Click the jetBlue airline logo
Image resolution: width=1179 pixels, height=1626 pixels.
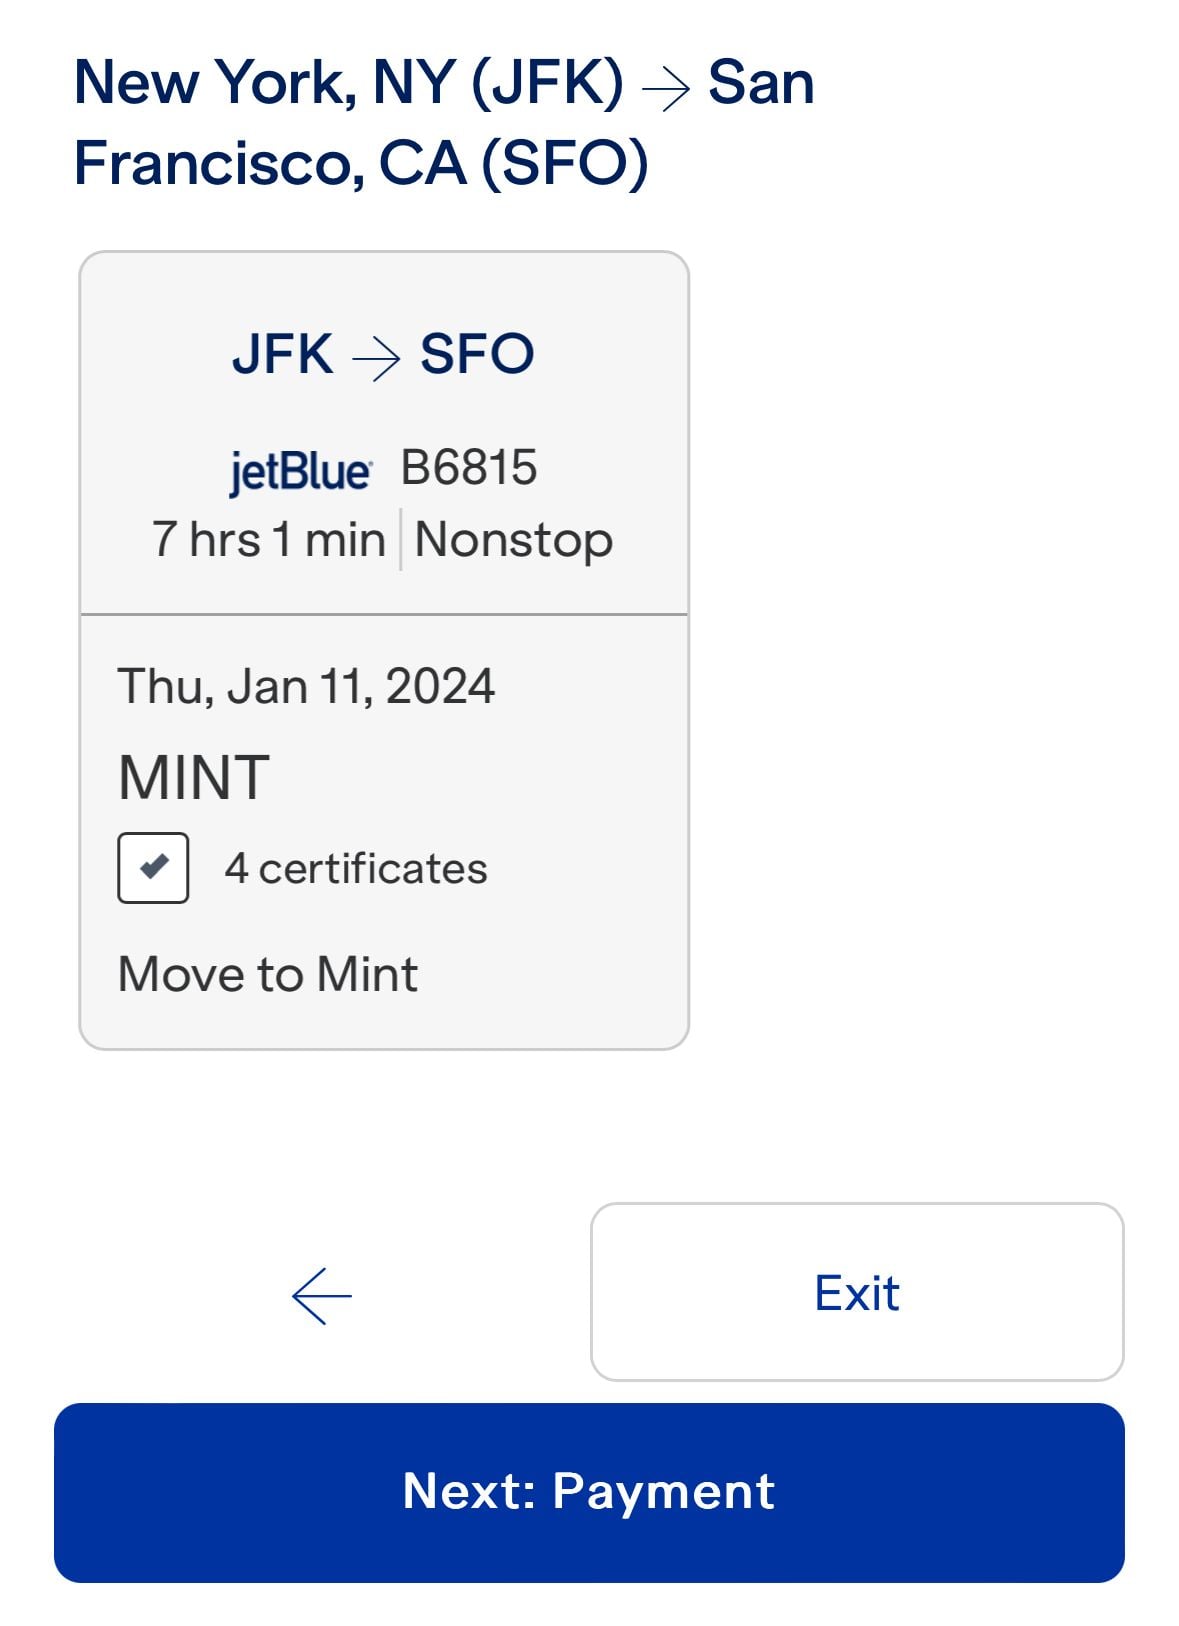[300, 471]
